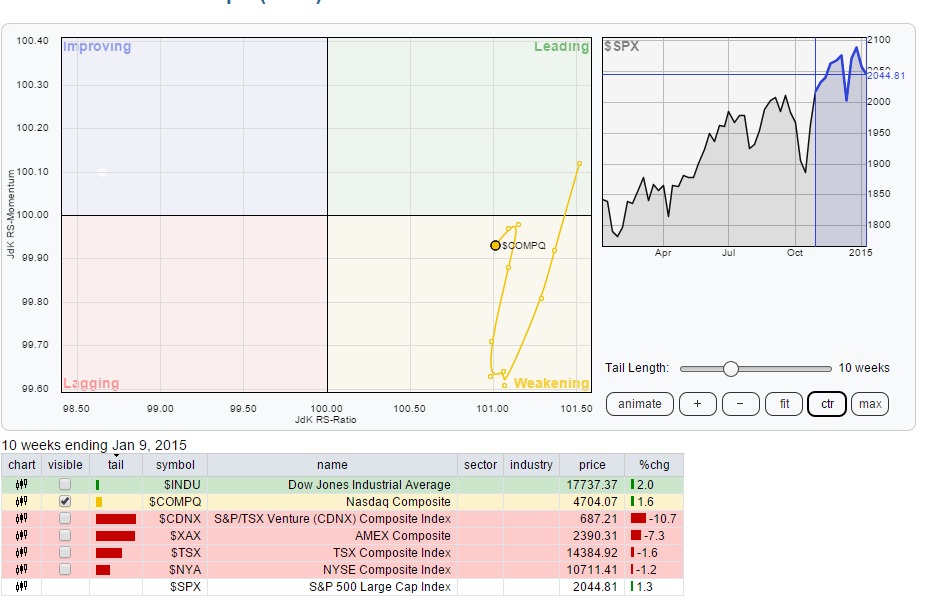Screen dimensions: 940x600
Task: Click the Leading quadrant label
Action: click(x=562, y=46)
